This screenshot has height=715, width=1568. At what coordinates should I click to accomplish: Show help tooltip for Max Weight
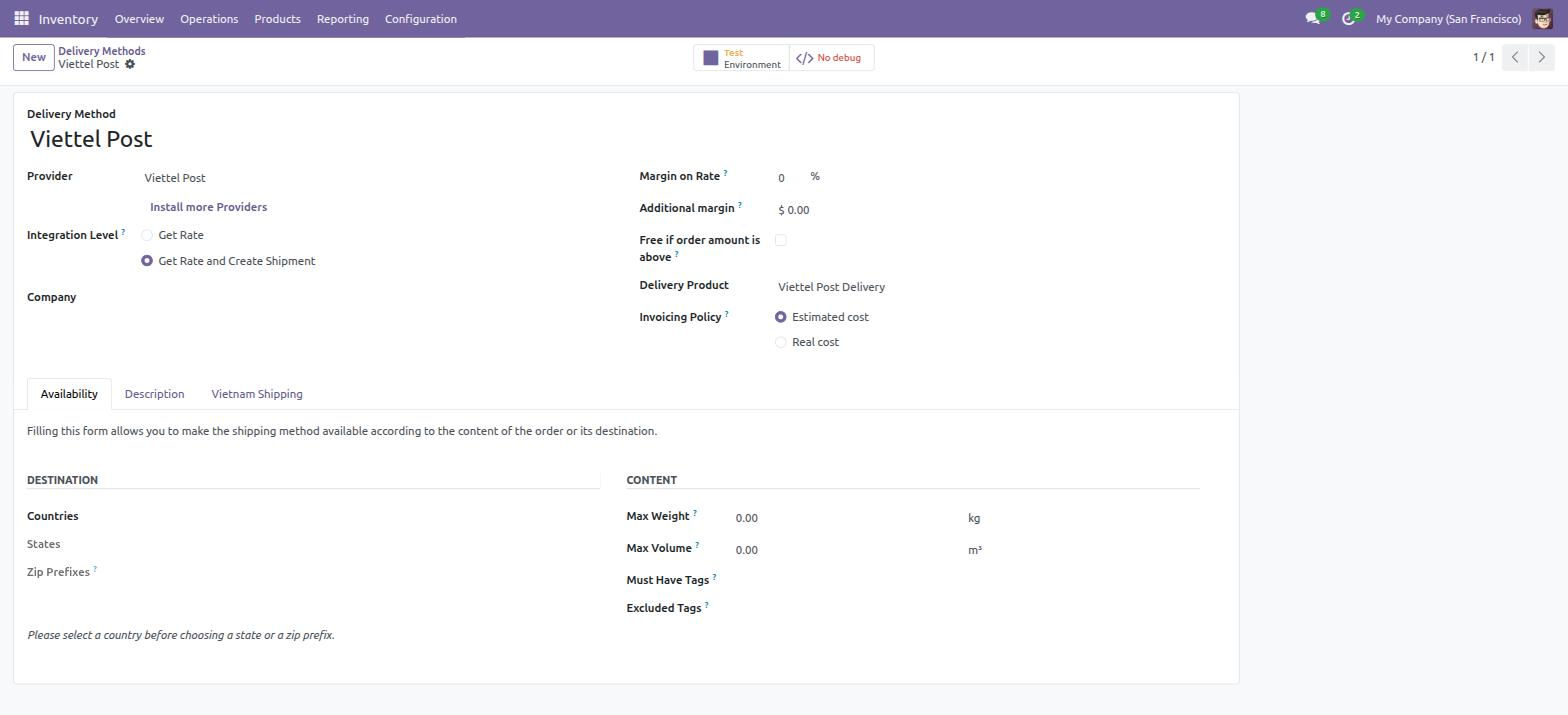pos(694,513)
